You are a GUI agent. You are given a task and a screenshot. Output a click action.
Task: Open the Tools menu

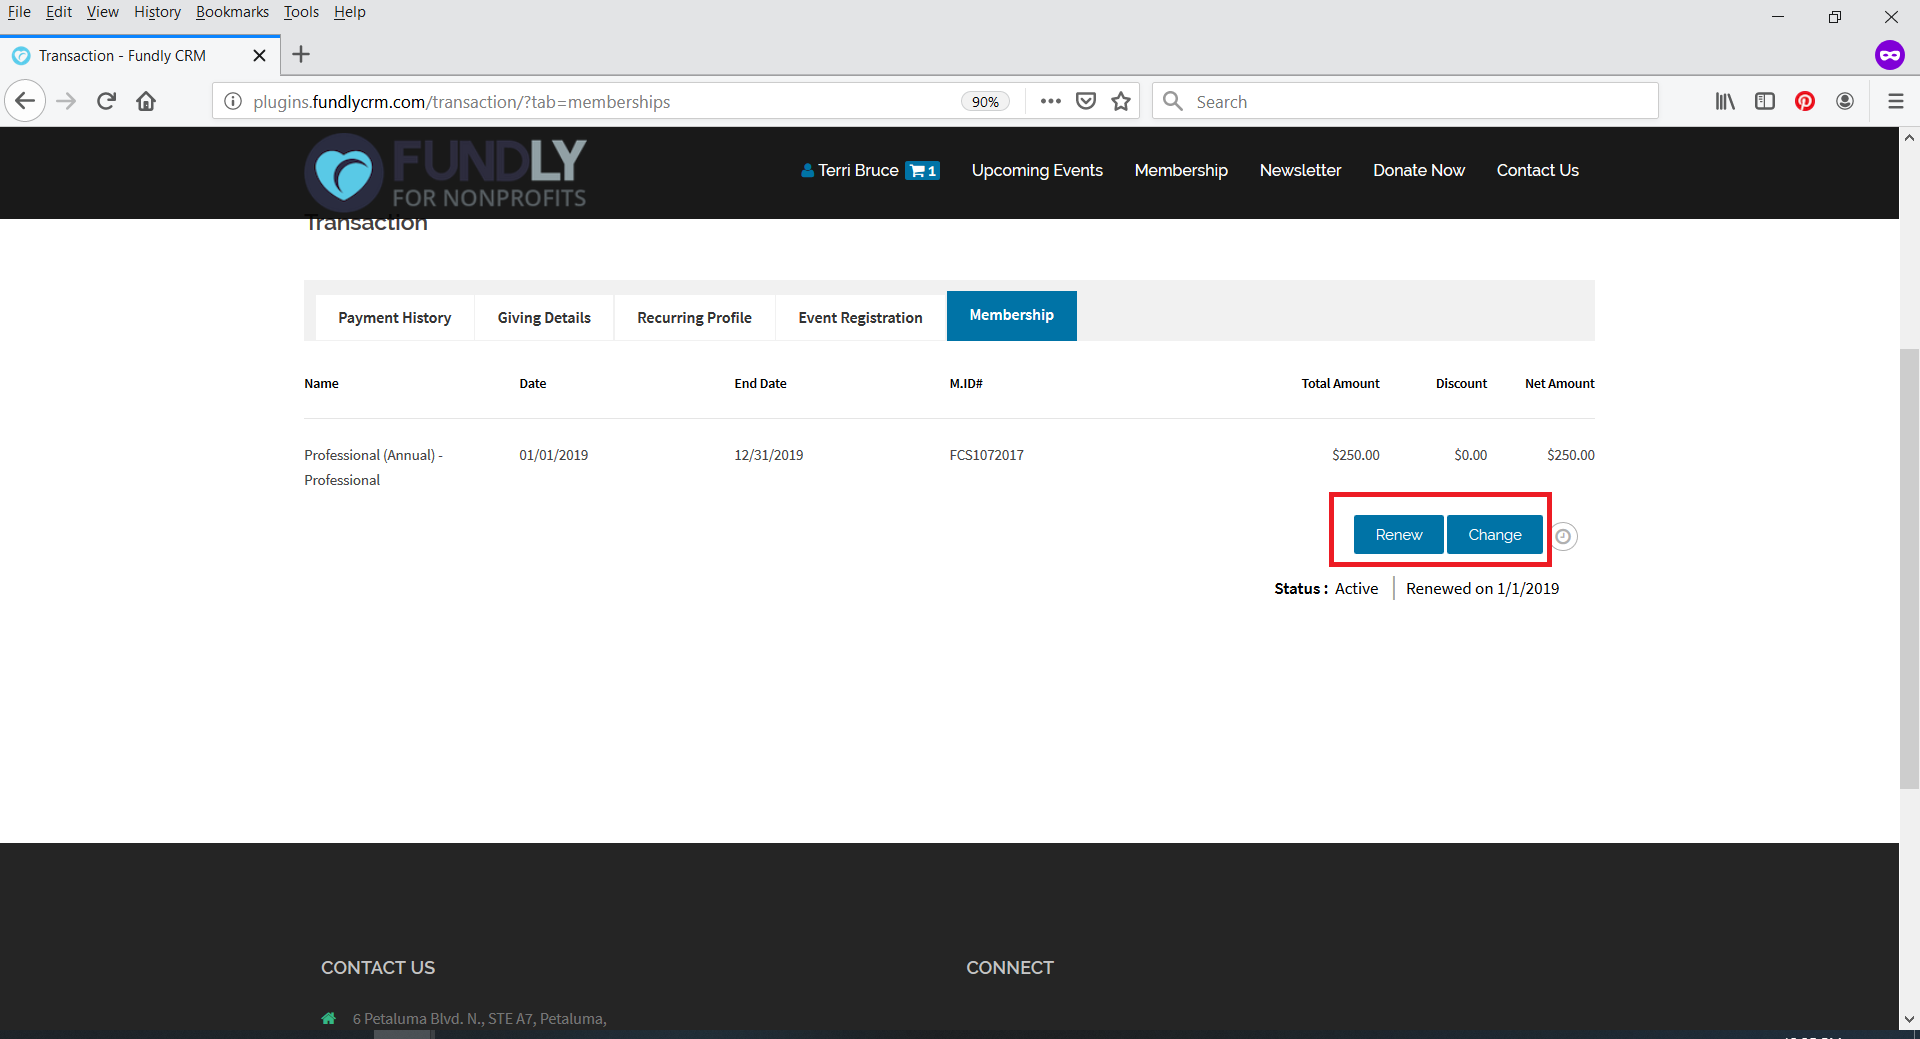click(x=301, y=12)
